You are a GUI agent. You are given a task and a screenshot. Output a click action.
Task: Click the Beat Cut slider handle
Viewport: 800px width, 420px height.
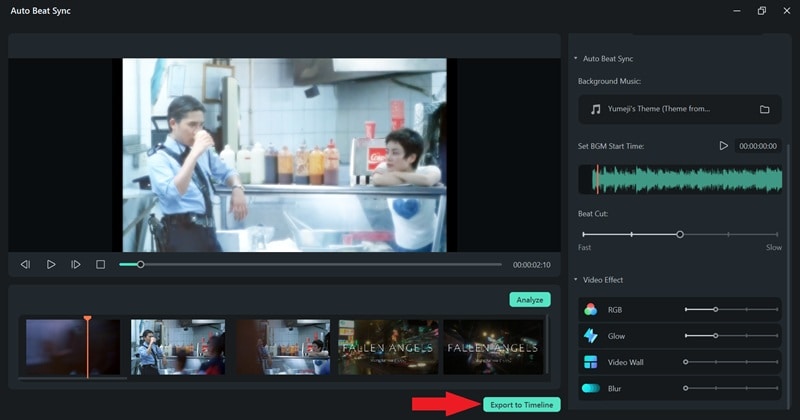680,234
